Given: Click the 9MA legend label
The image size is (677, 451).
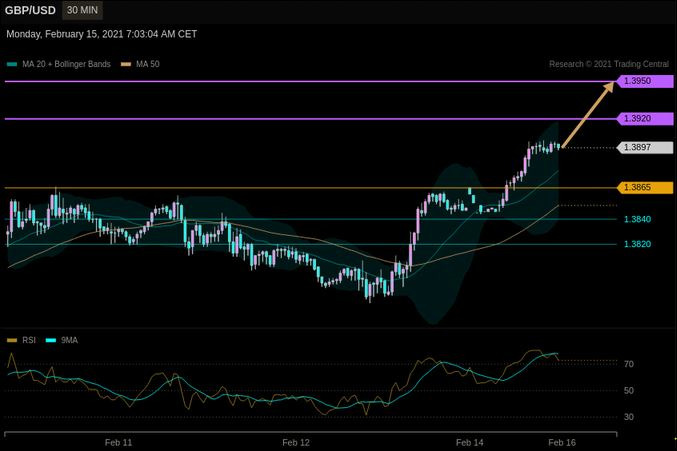Looking at the screenshot, I should pyautogui.click(x=70, y=341).
